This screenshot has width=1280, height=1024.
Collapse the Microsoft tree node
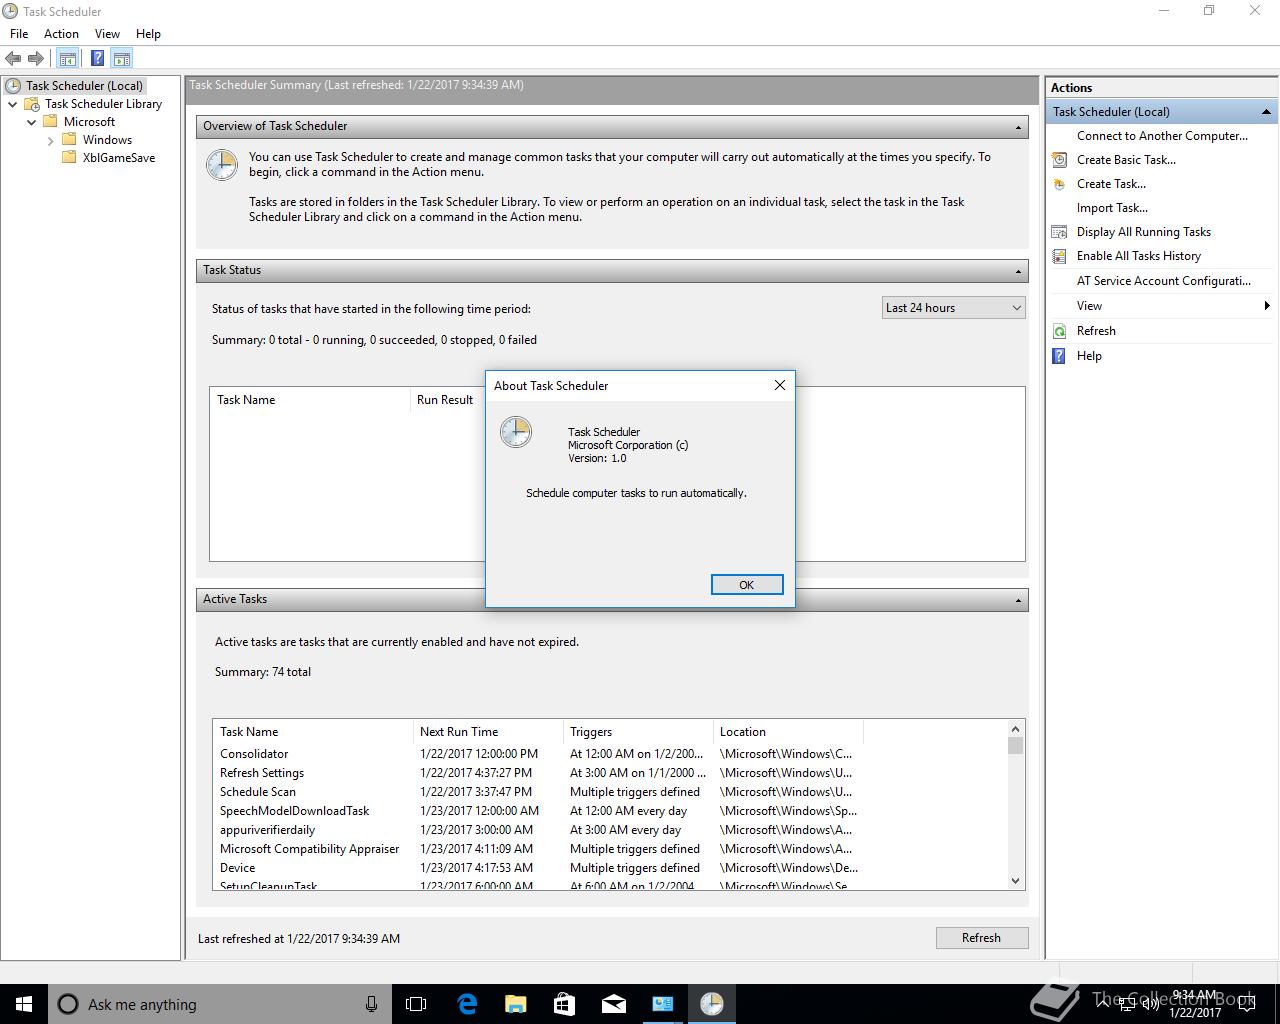31,122
